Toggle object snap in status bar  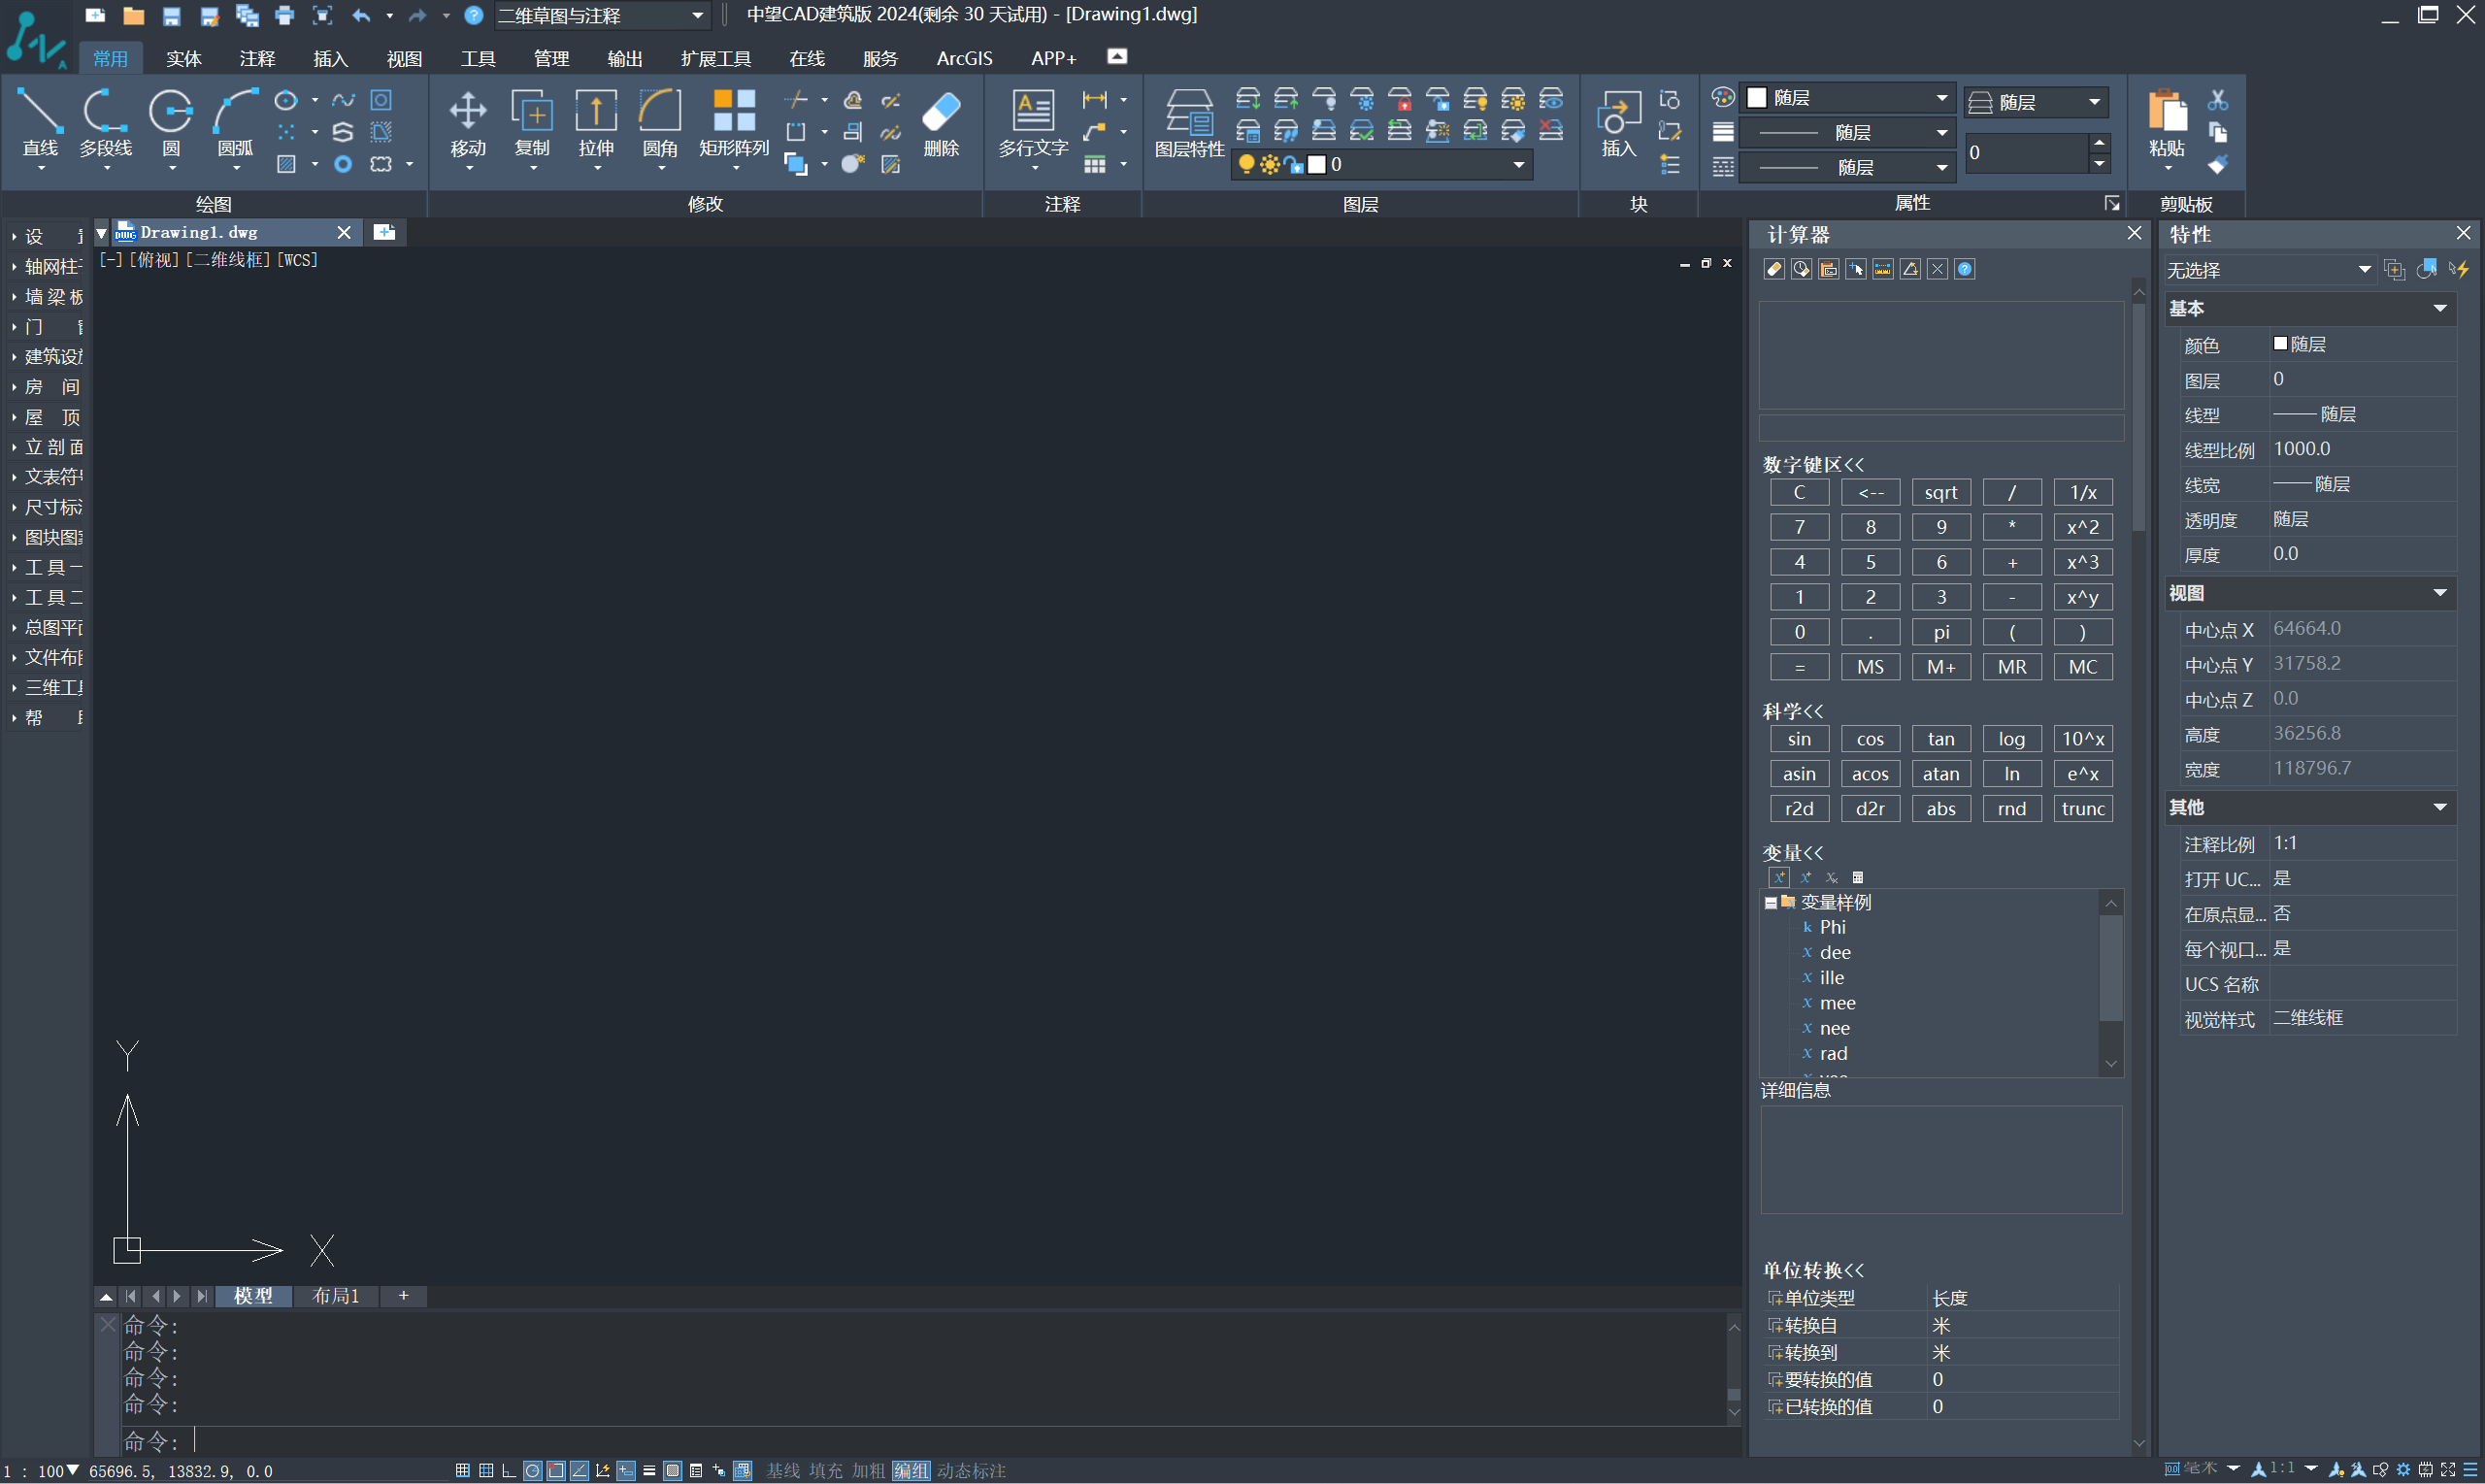coord(556,1470)
